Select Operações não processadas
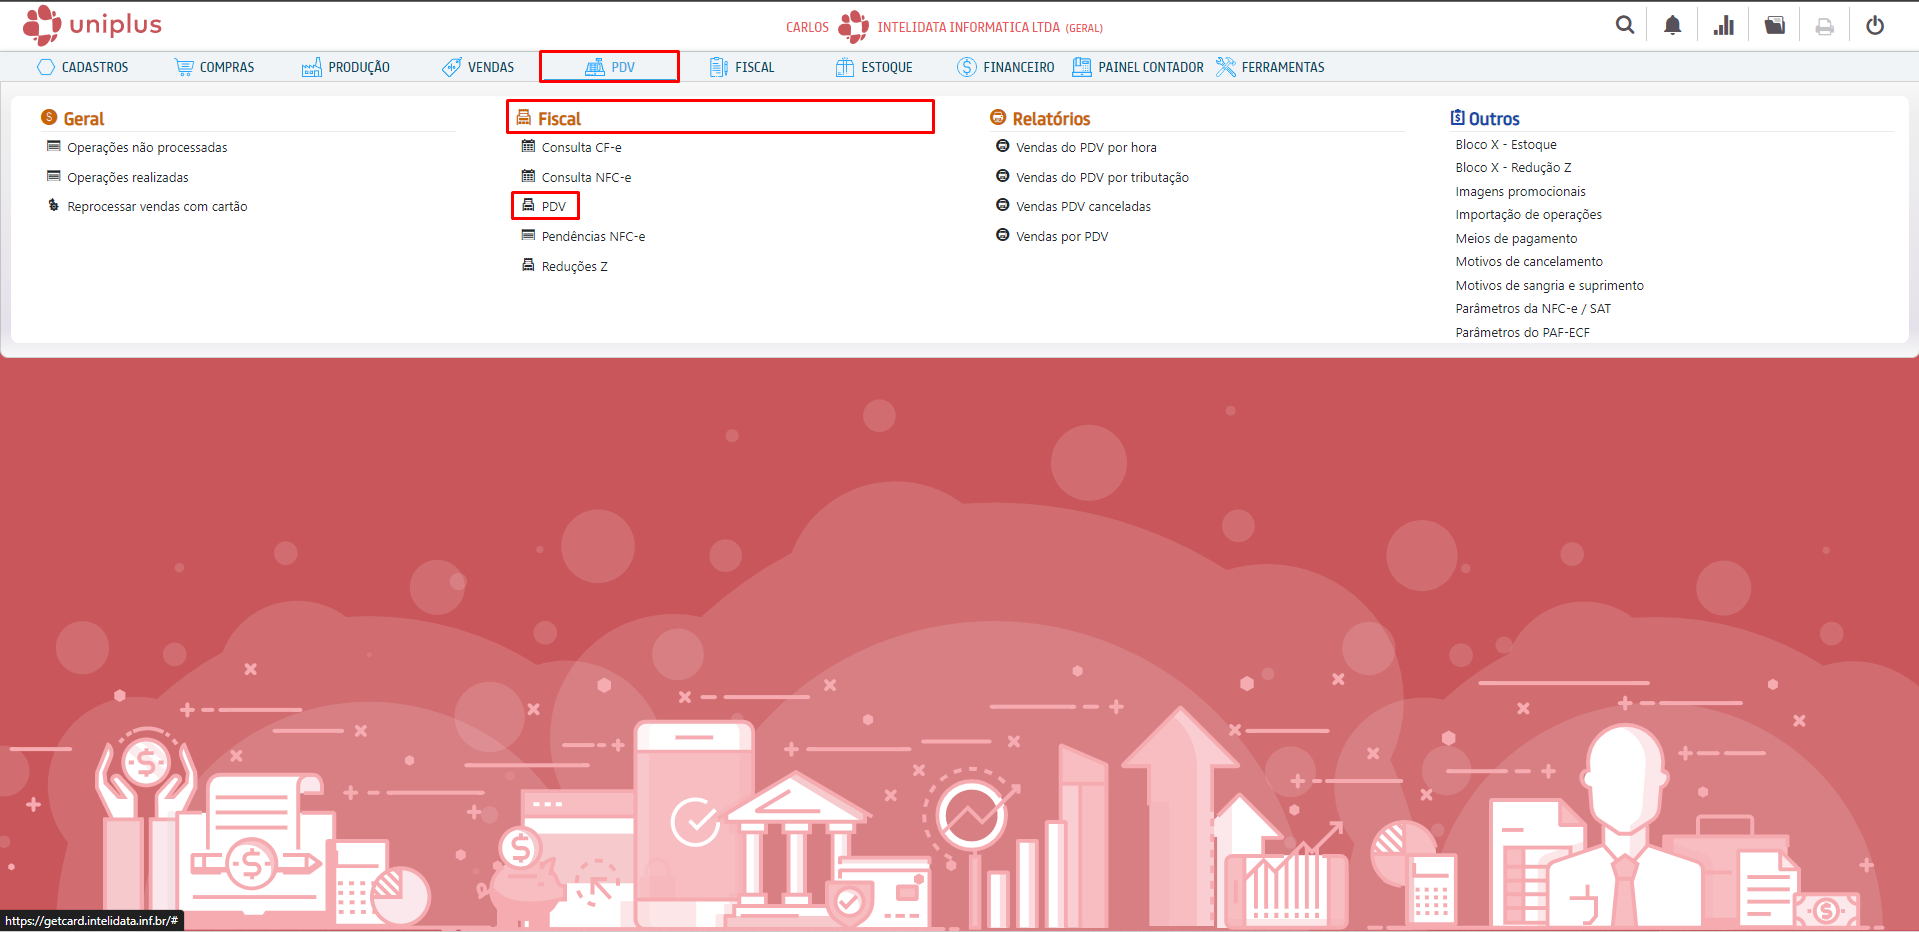 [147, 147]
